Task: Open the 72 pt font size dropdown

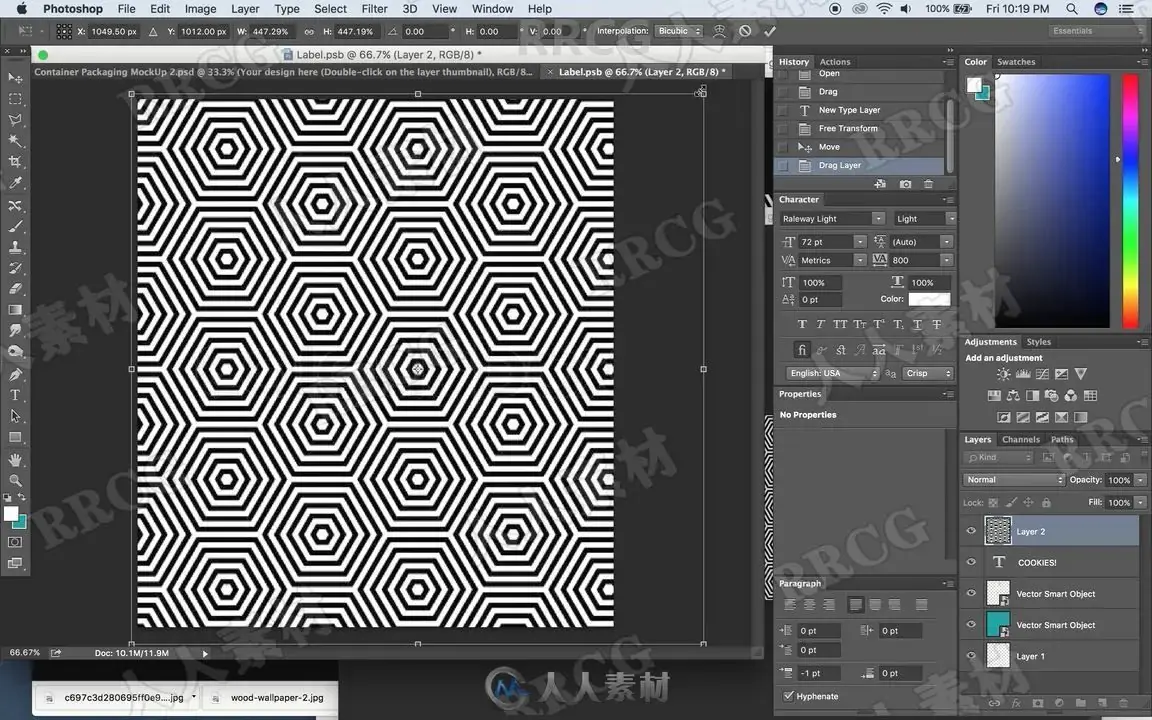Action: pyautogui.click(x=860, y=242)
